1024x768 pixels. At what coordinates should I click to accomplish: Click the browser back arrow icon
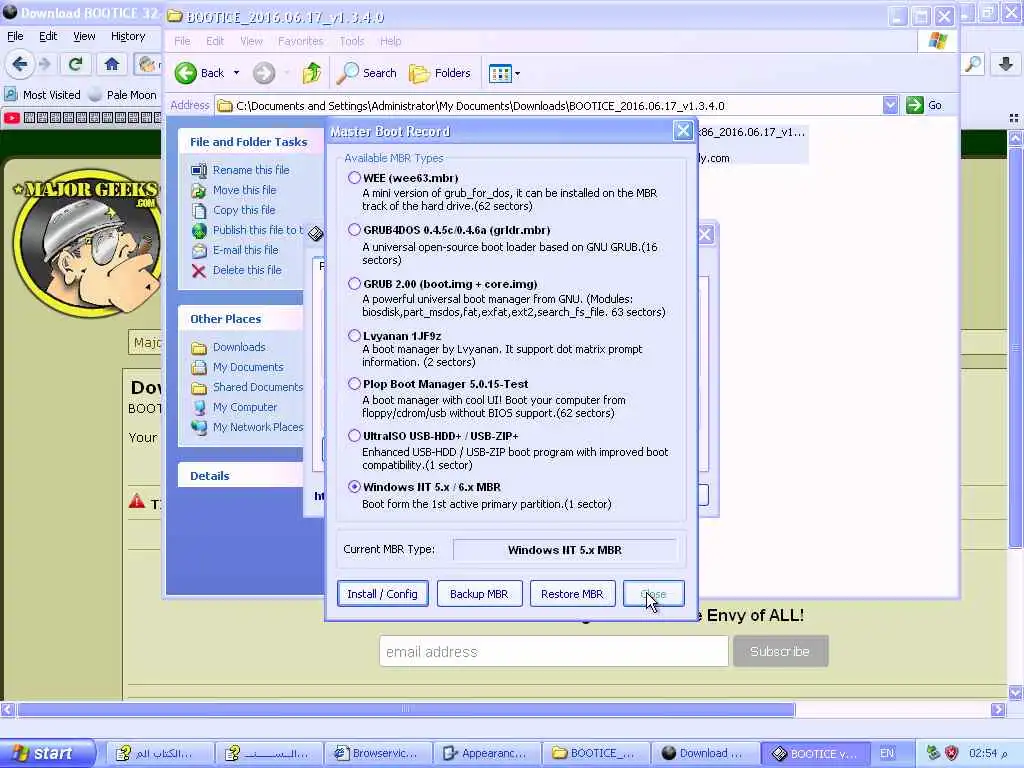(x=20, y=64)
